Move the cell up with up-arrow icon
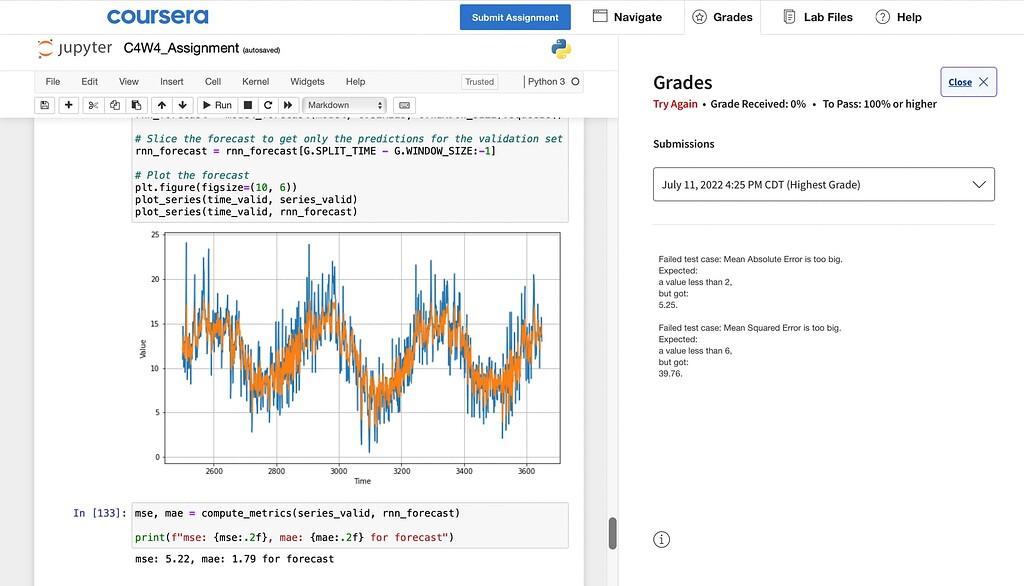The width and height of the screenshot is (1024, 586). (x=161, y=105)
